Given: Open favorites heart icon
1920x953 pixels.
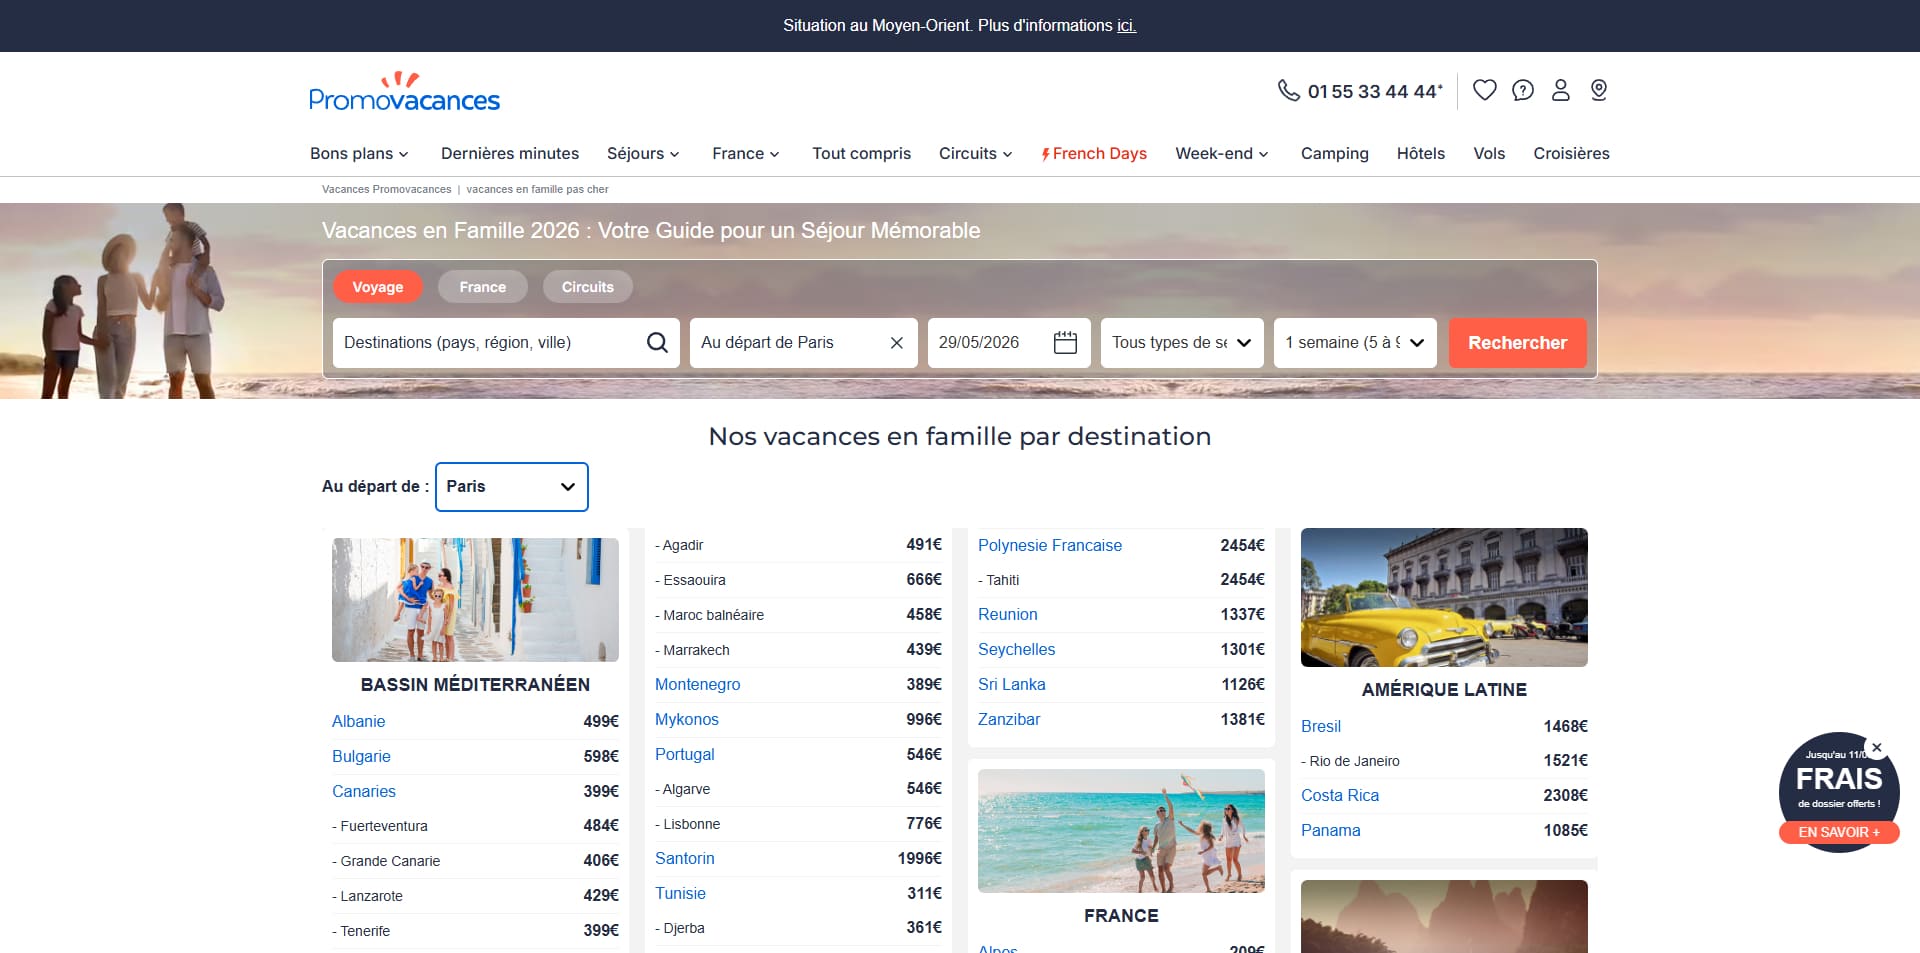Looking at the screenshot, I should 1485,90.
